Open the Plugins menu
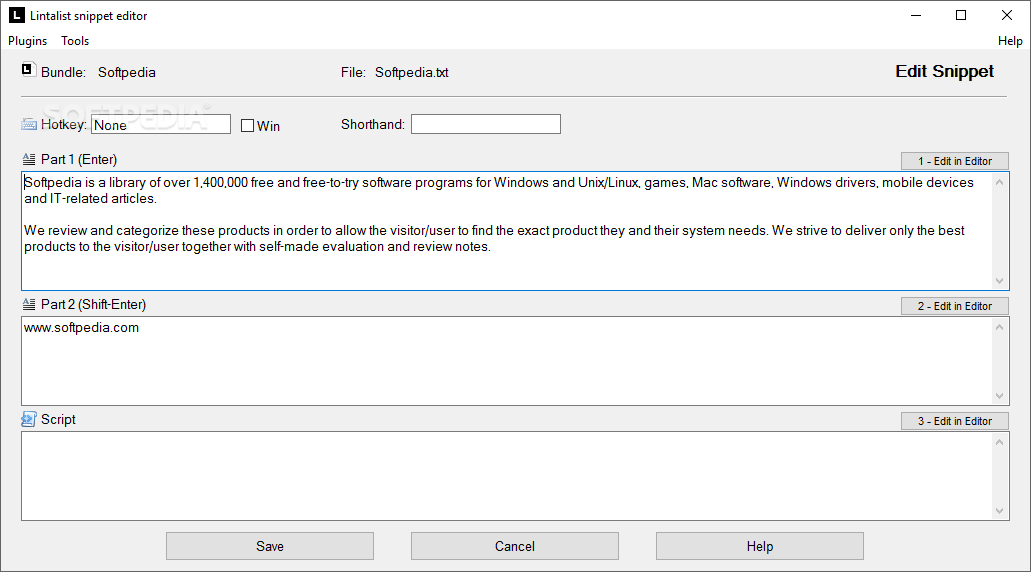Image resolution: width=1031 pixels, height=572 pixels. pyautogui.click(x=28, y=41)
